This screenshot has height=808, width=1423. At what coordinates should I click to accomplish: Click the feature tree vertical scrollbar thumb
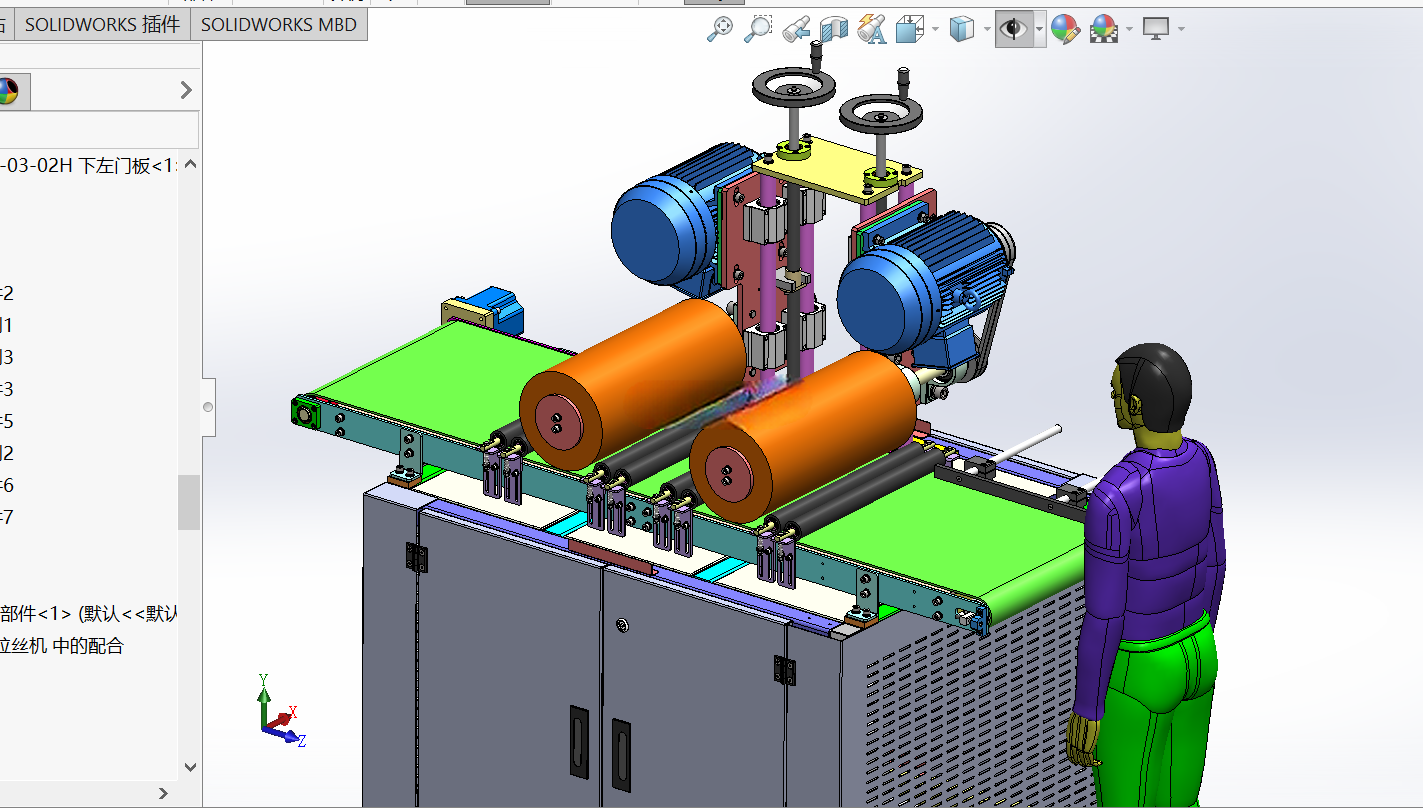click(189, 502)
